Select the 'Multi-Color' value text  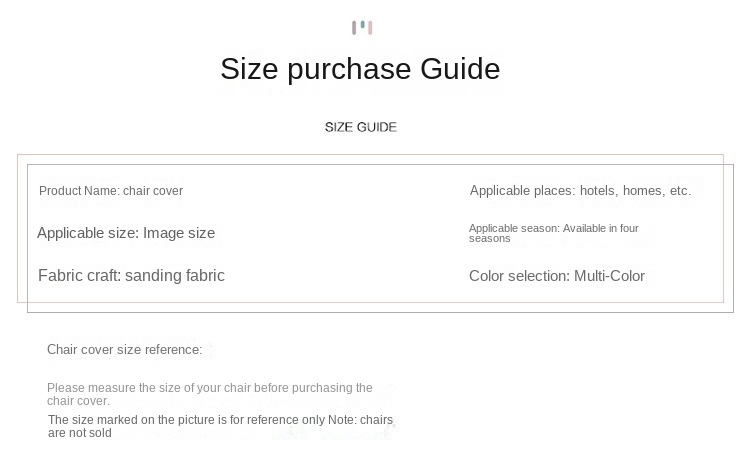(x=609, y=276)
